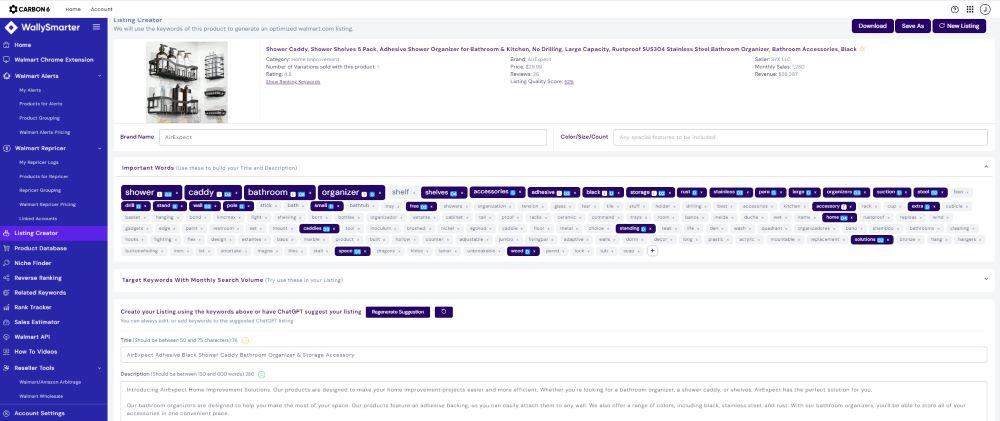
Task: Click the Walmart Chrome Extension icon
Action: pos(6,60)
